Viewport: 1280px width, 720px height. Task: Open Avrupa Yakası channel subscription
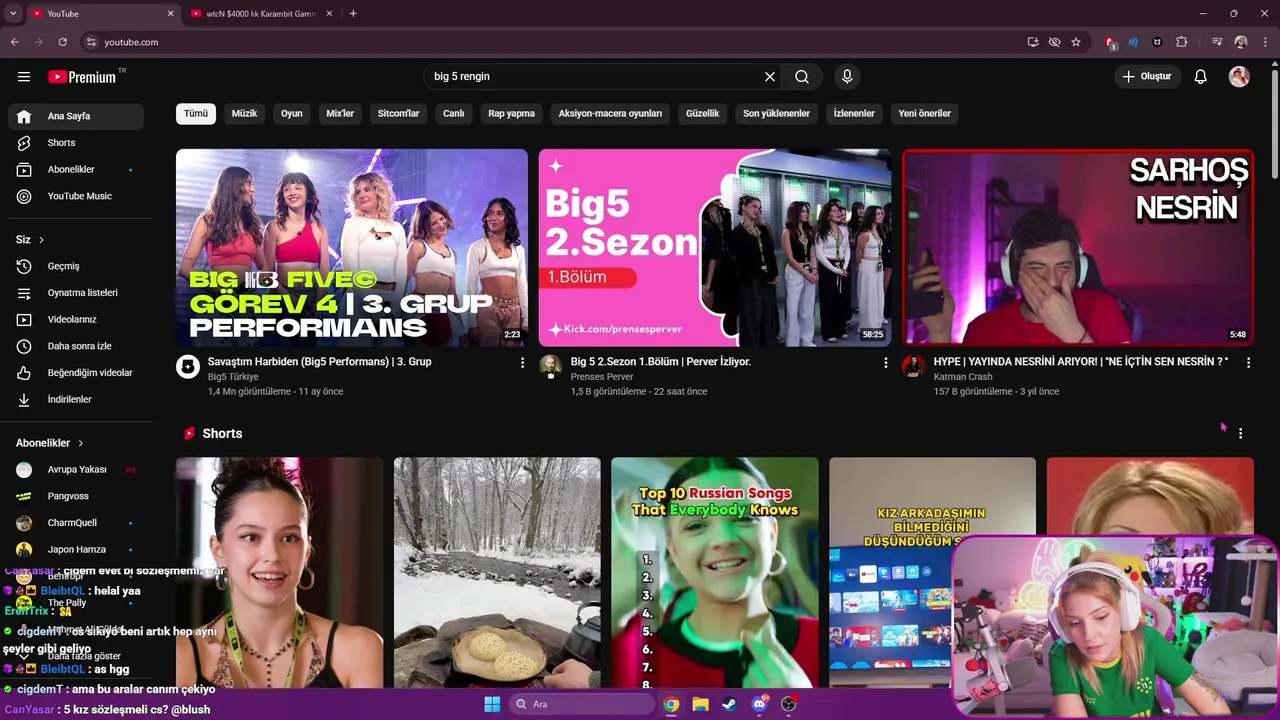[76, 470]
